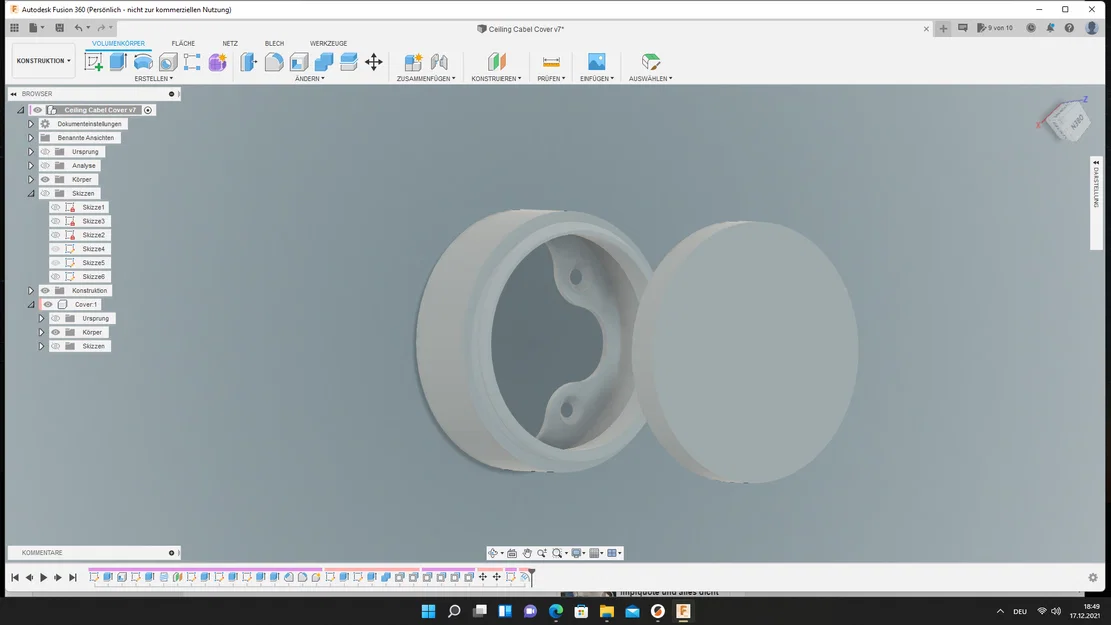Screen dimensions: 1111x625
Task: Toggle visibility of top-level Körper folder
Action: [45, 179]
